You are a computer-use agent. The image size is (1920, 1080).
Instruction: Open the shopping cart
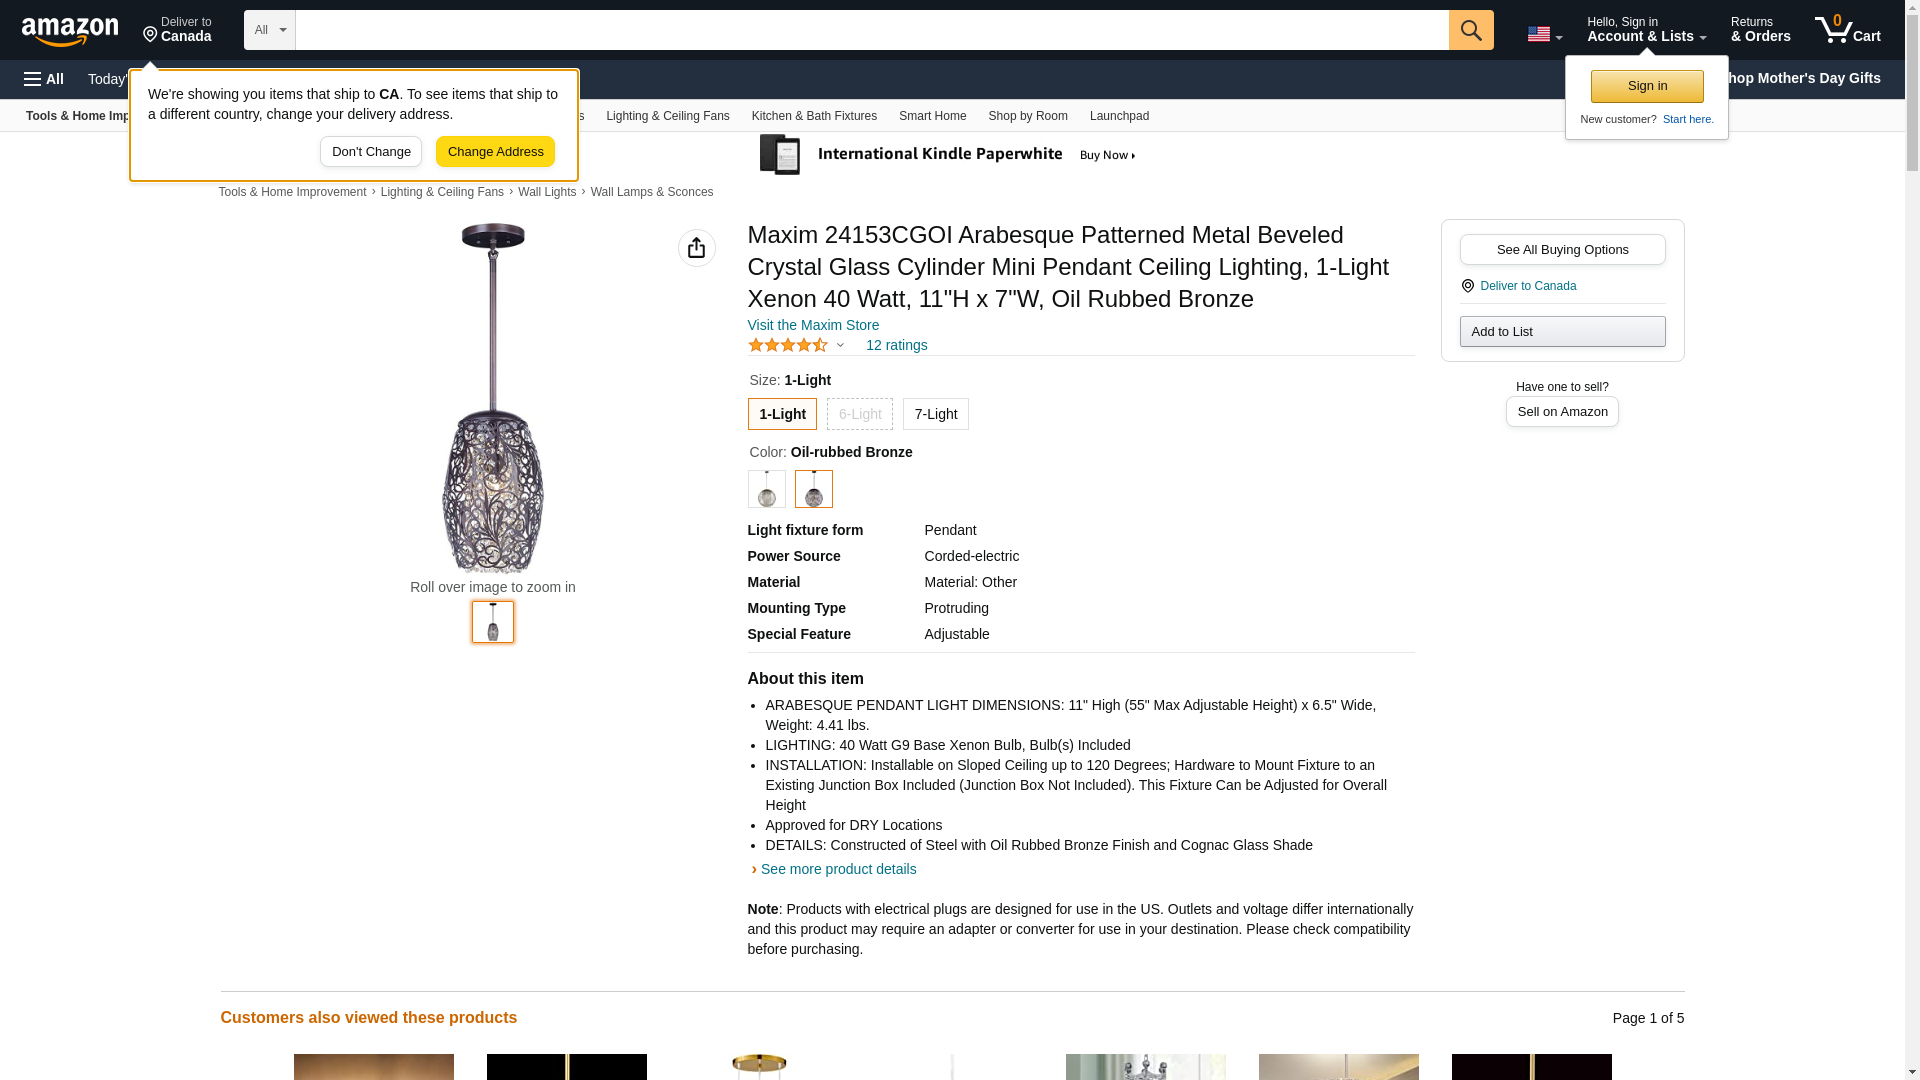coord(1847,30)
